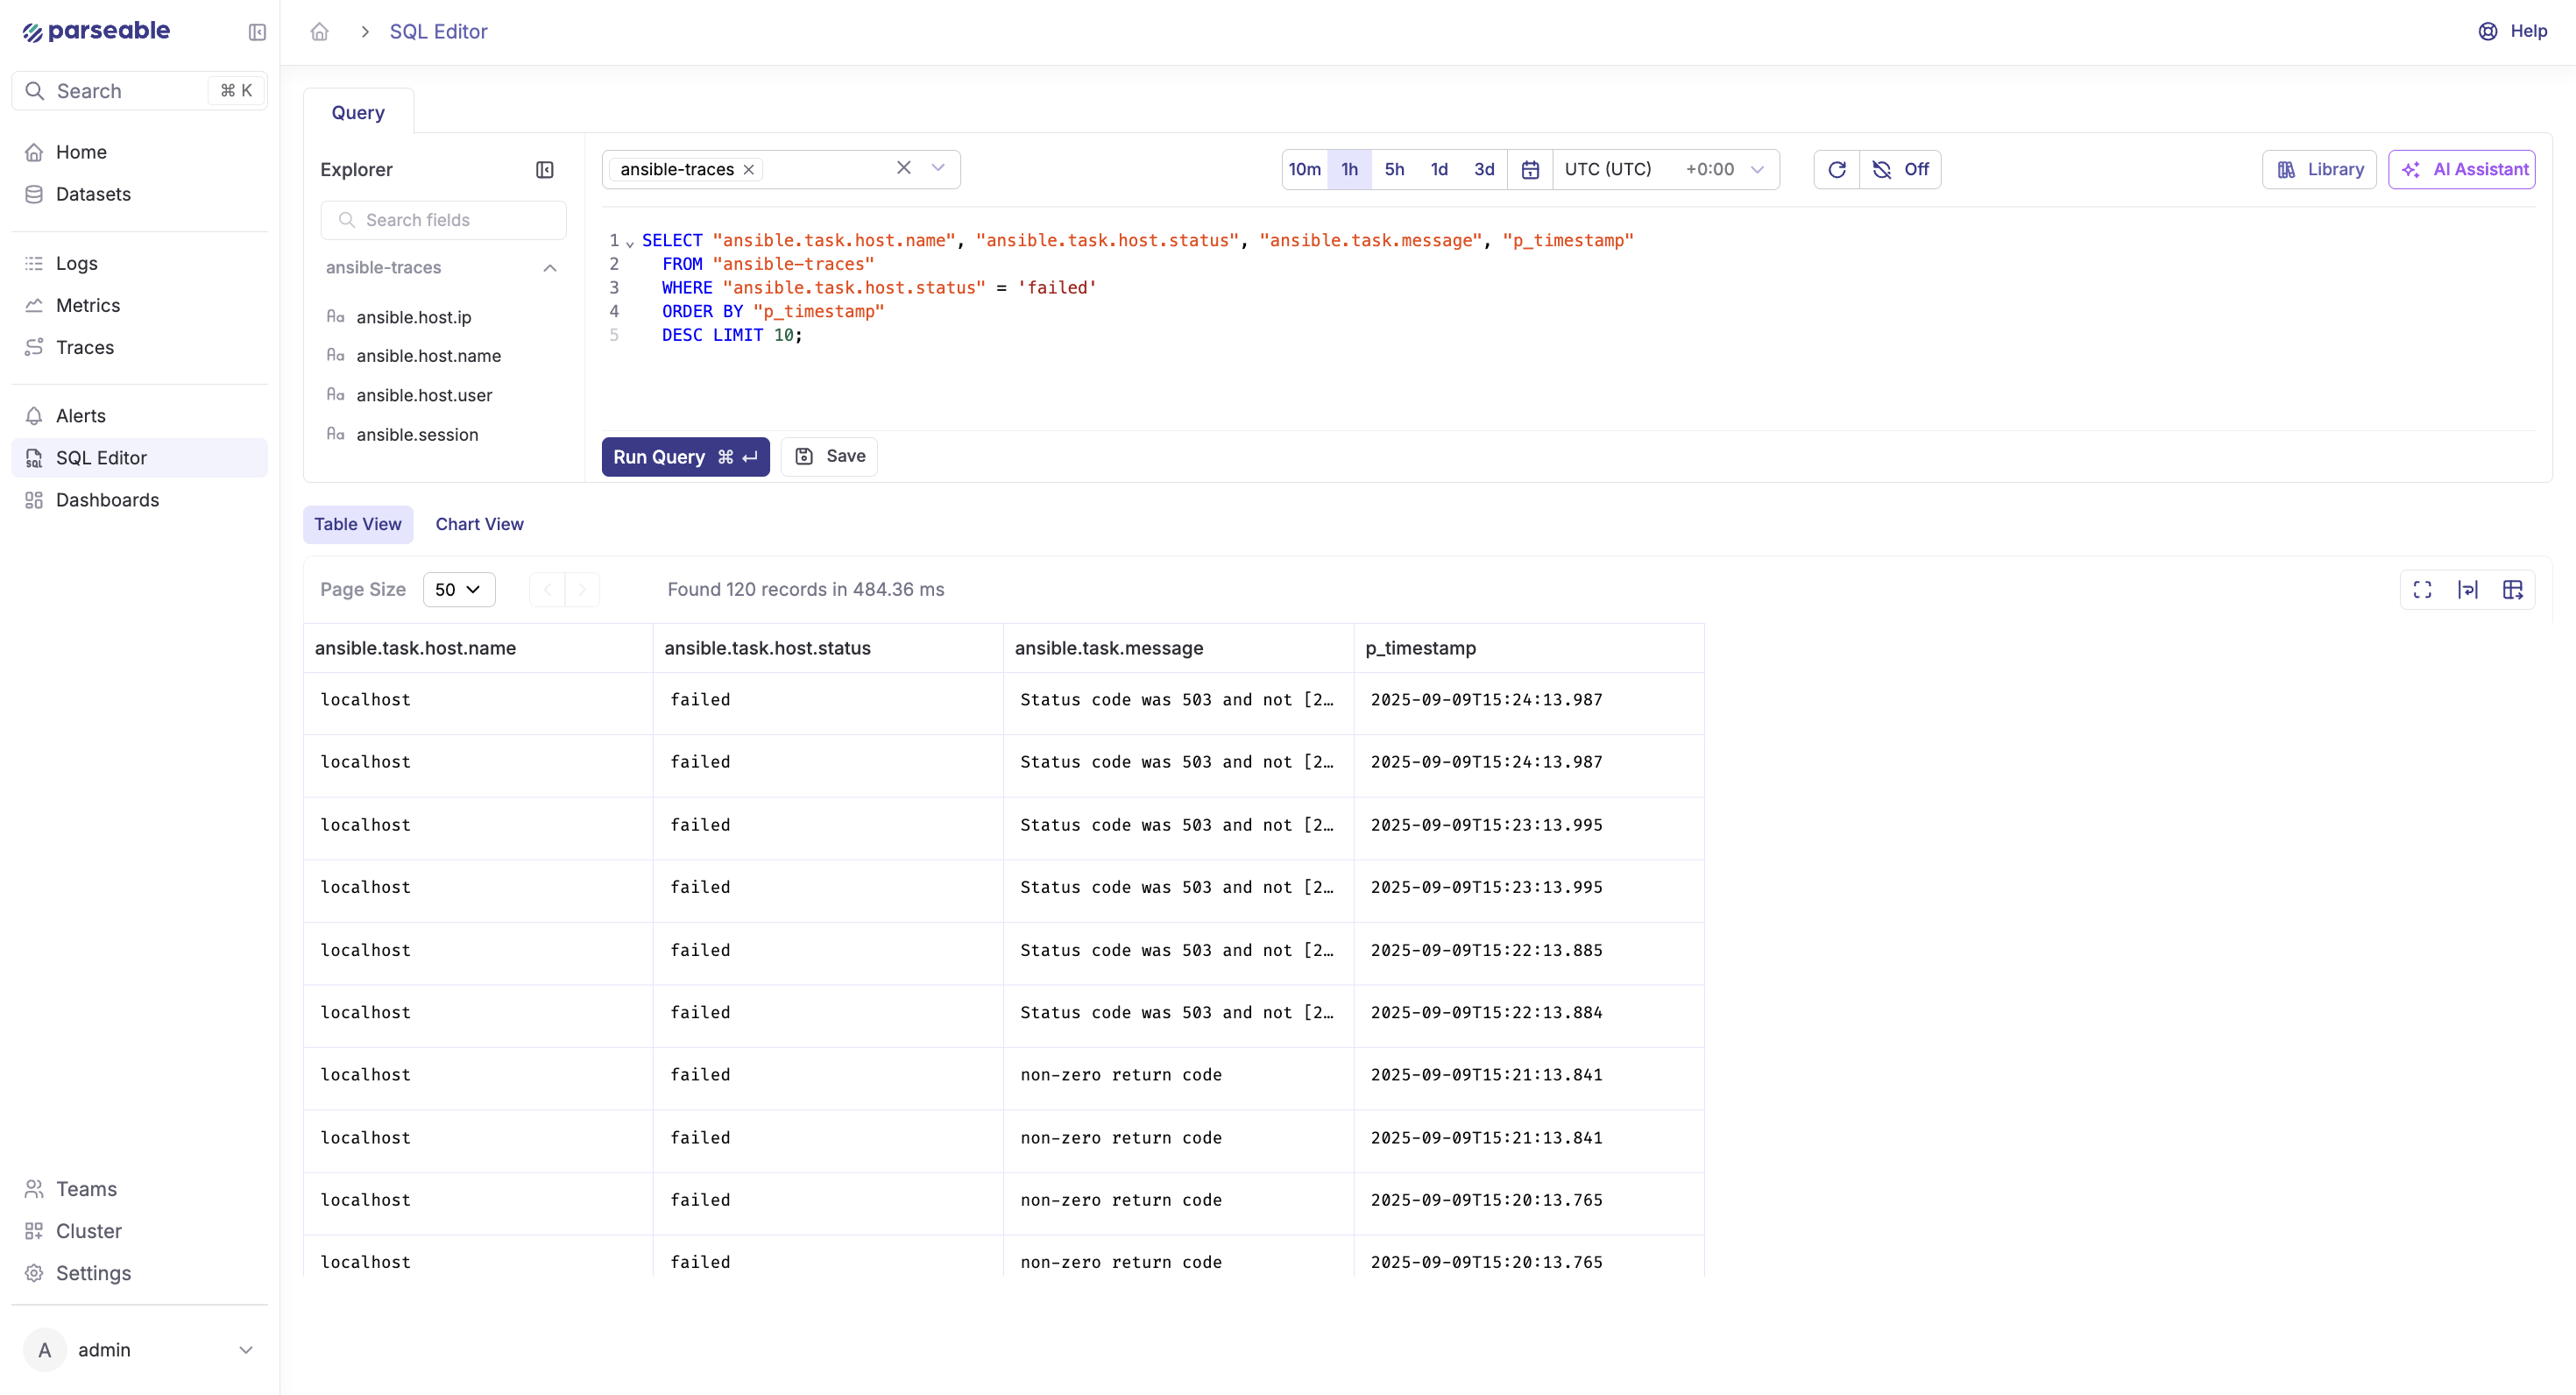Open Logs page
2576x1395 pixels.
pyautogui.click(x=139, y=263)
